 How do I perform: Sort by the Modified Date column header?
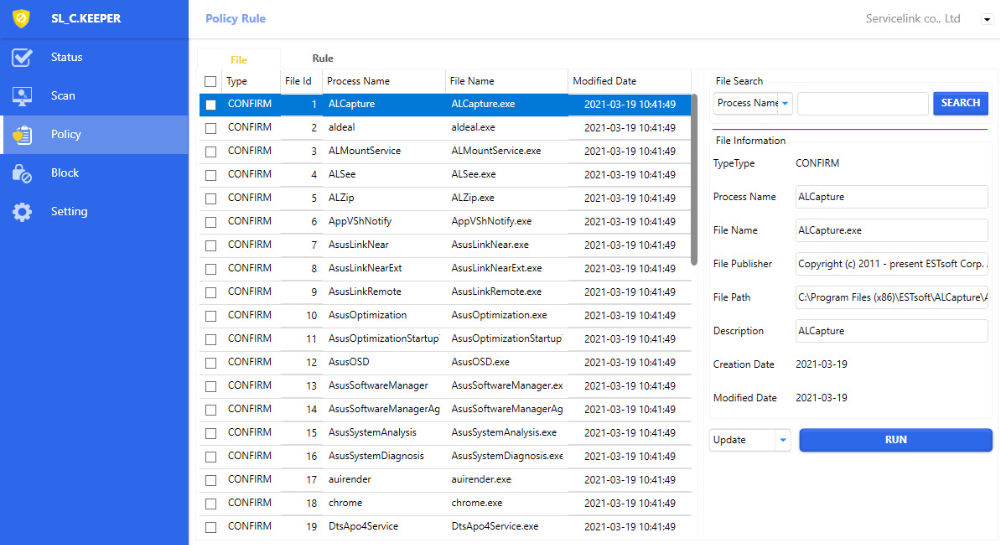pos(604,81)
